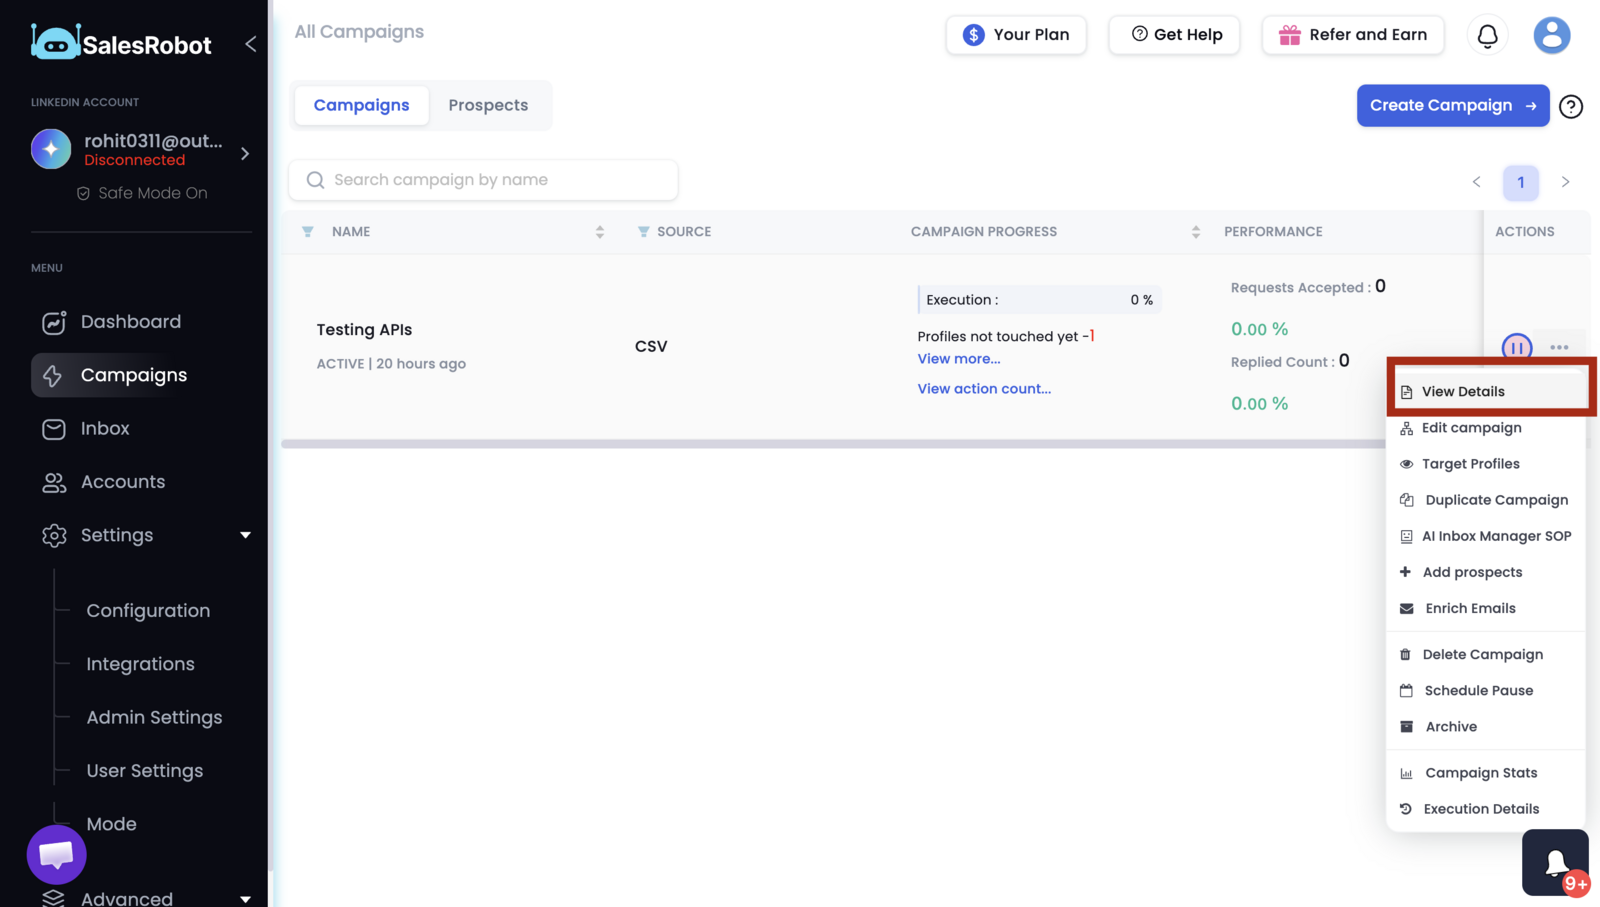The image size is (1600, 907).
Task: Expand the Advanced menu section
Action: click(x=245, y=898)
